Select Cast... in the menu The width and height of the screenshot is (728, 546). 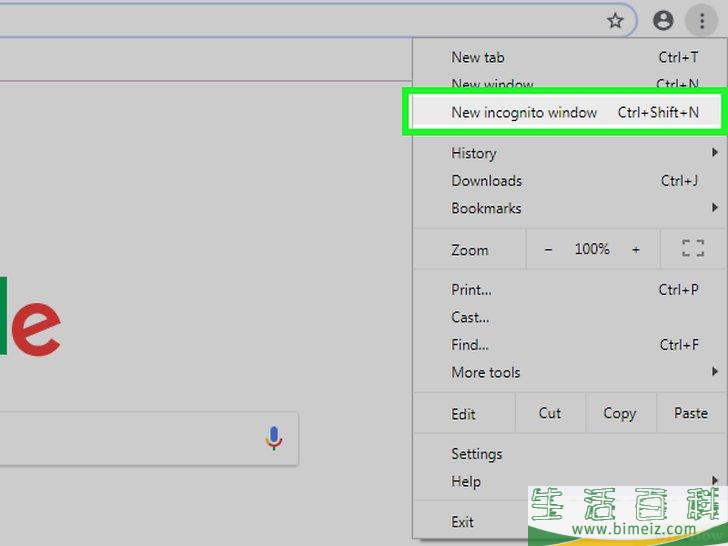[x=569, y=317]
